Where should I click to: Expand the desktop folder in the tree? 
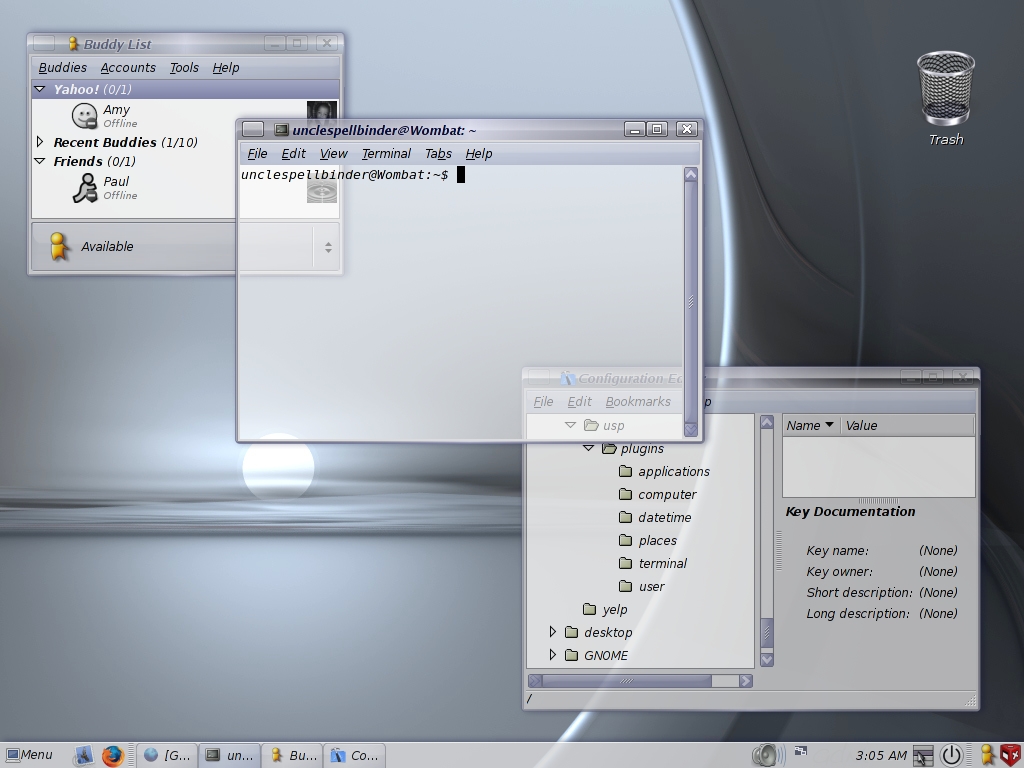pyautogui.click(x=552, y=632)
